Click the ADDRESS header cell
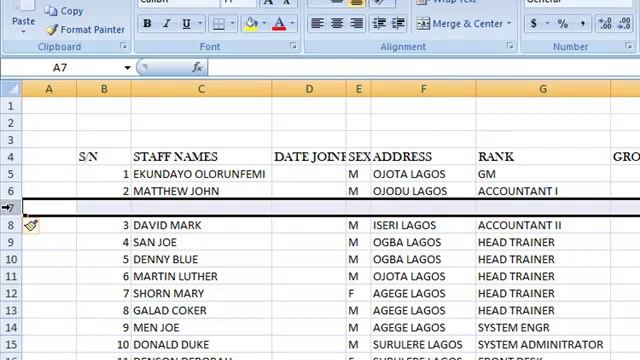The height and width of the screenshot is (360, 640). click(x=423, y=157)
